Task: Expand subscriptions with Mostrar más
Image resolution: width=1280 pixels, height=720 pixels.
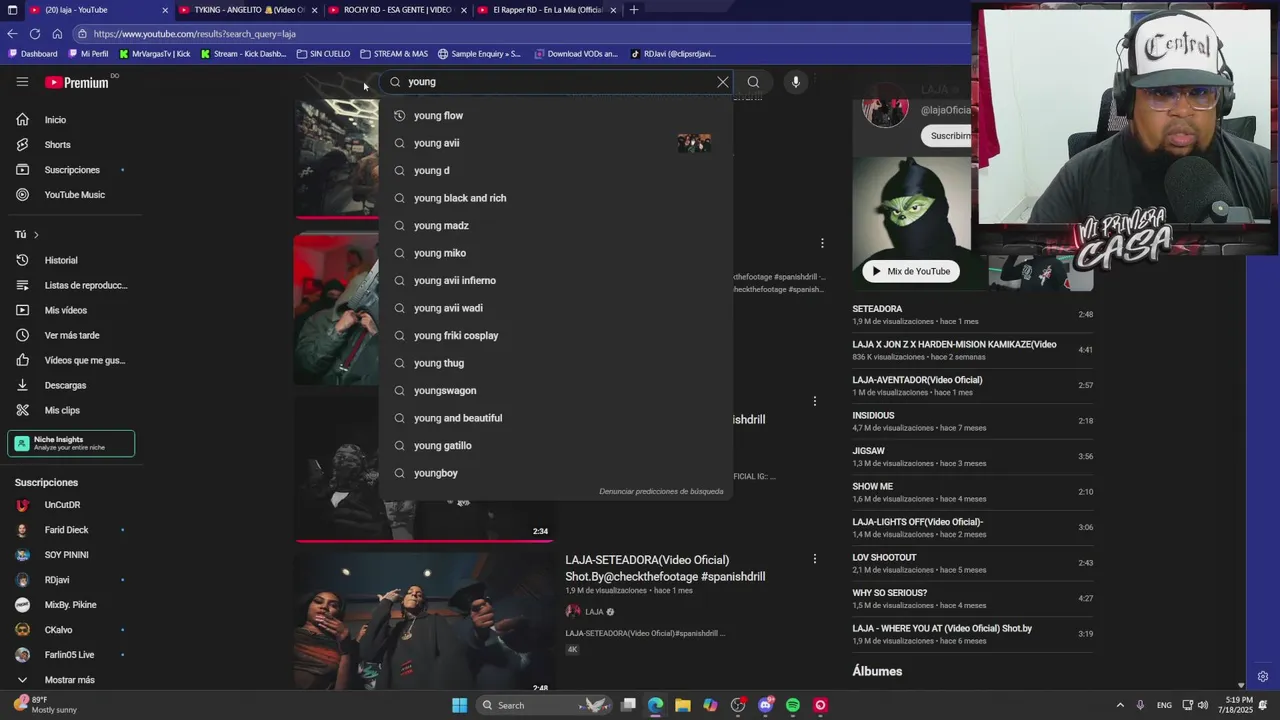Action: pyautogui.click(x=68, y=680)
